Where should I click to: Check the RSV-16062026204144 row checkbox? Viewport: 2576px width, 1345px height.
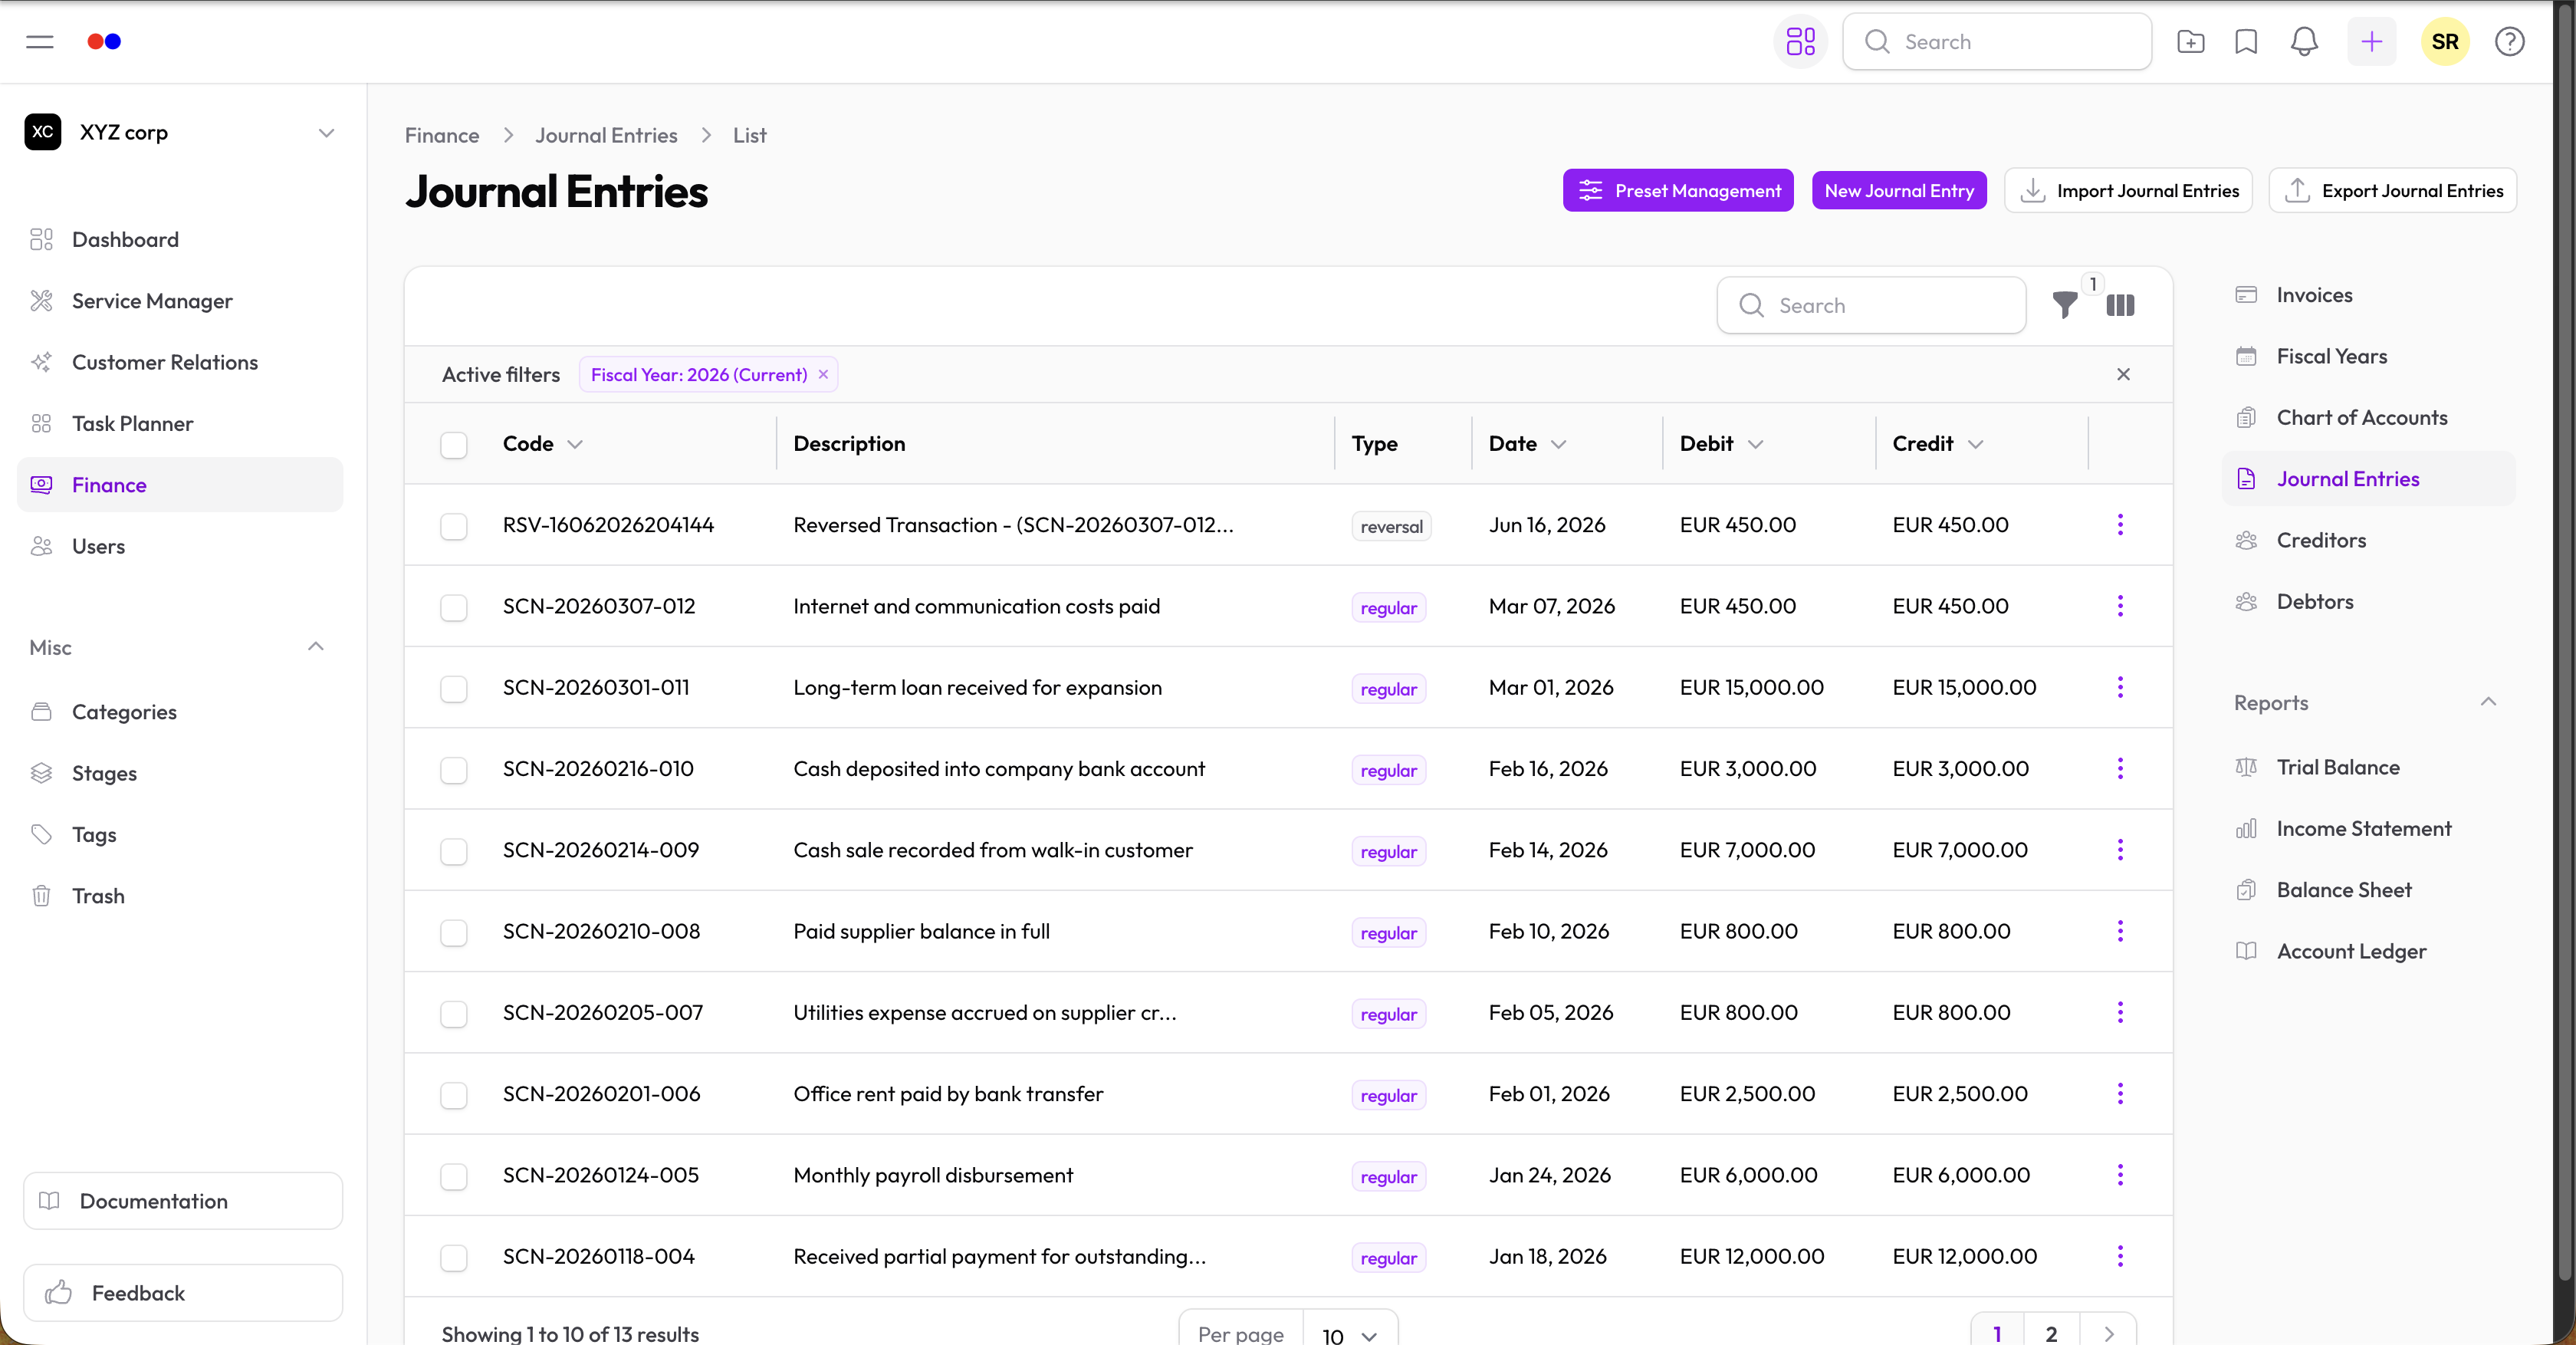pyautogui.click(x=454, y=526)
